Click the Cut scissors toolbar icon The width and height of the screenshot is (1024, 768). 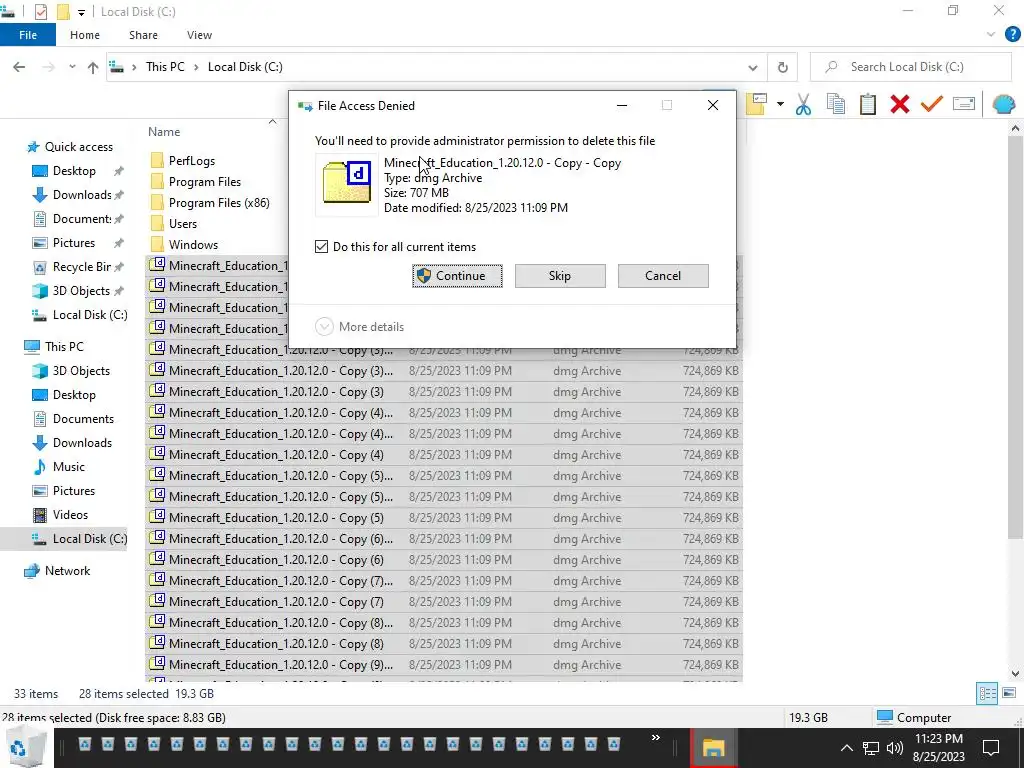(803, 104)
